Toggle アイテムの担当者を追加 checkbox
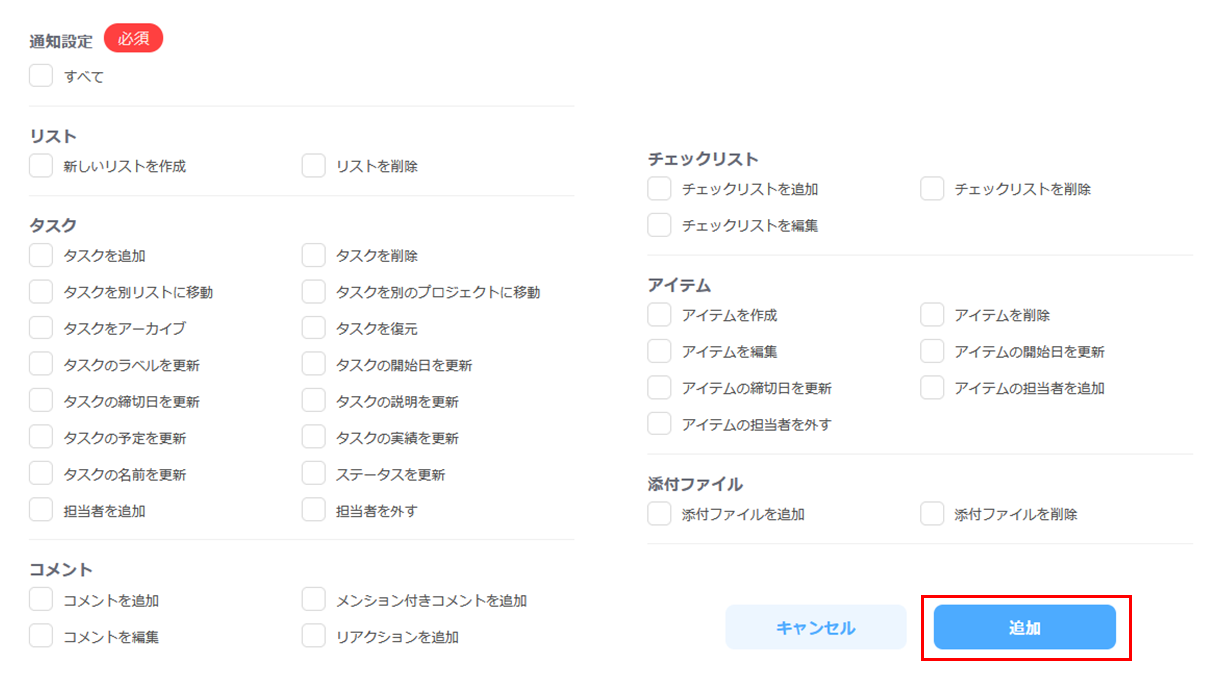1213x681 pixels. 932,388
